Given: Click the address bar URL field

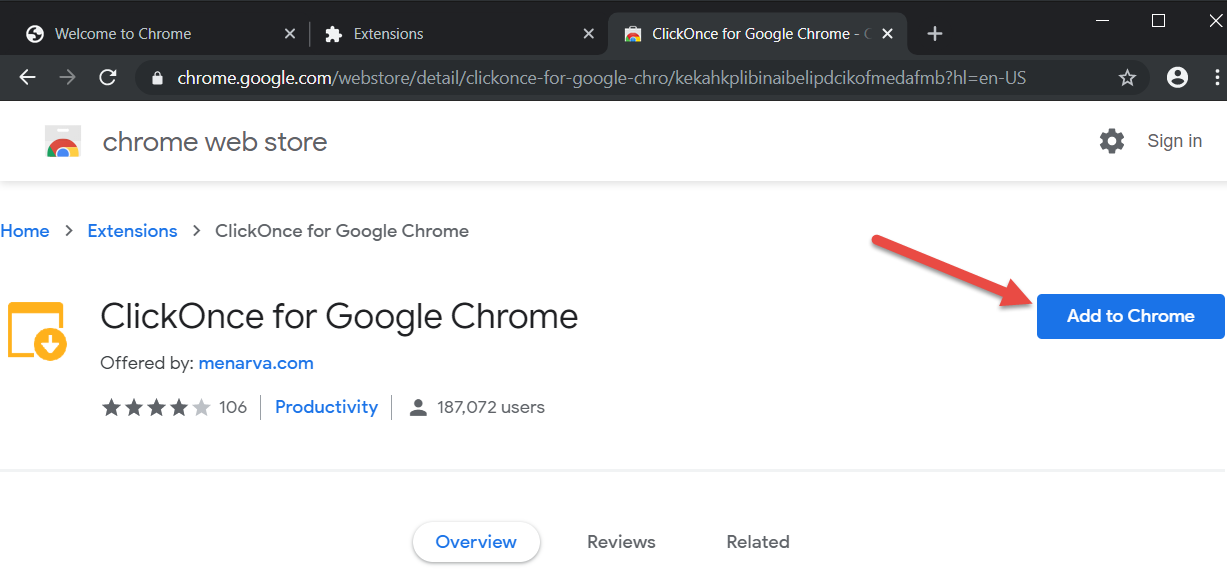Looking at the screenshot, I should pos(600,78).
